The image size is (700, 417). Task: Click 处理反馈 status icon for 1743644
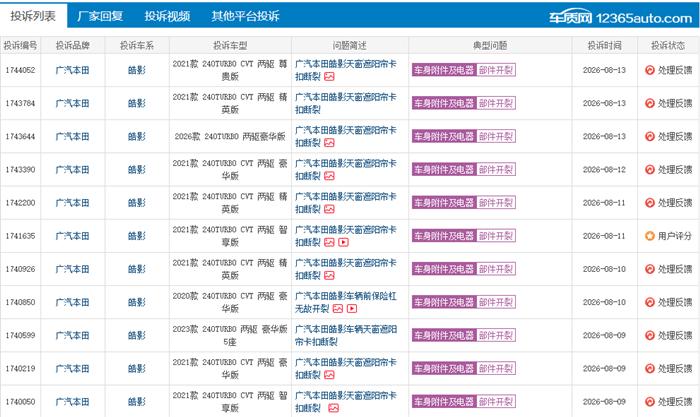coord(650,136)
